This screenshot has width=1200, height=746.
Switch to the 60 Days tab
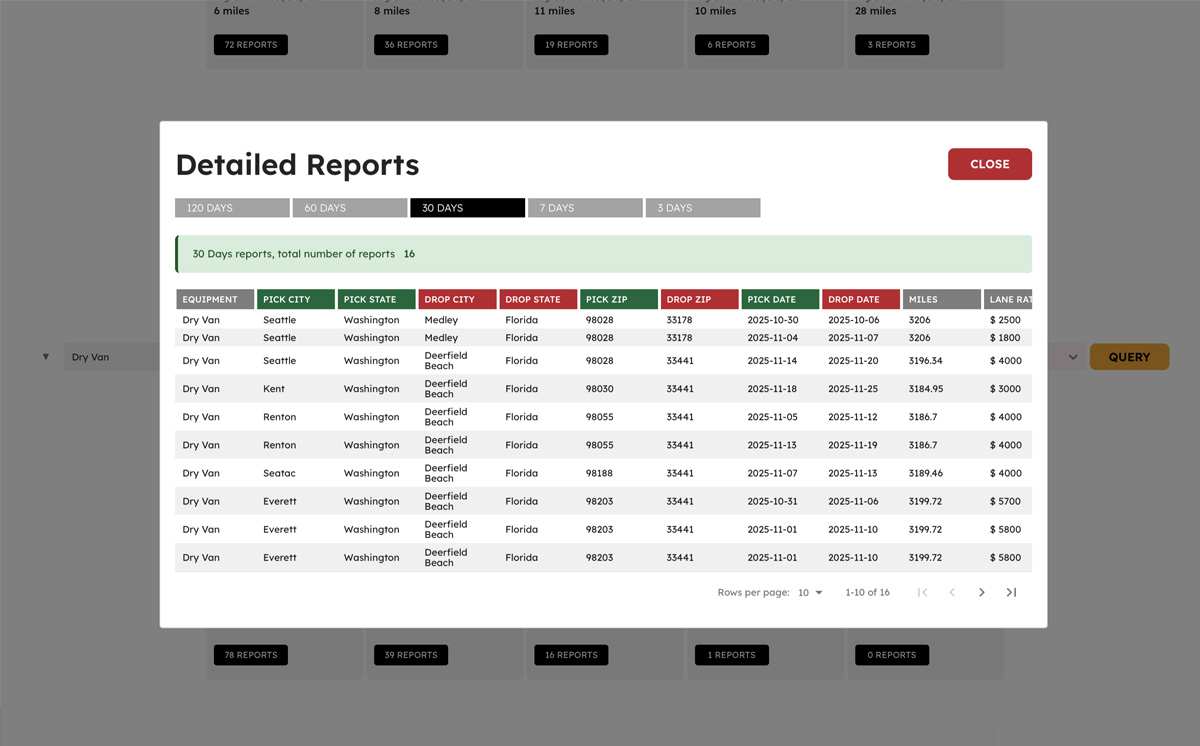pyautogui.click(x=349, y=208)
